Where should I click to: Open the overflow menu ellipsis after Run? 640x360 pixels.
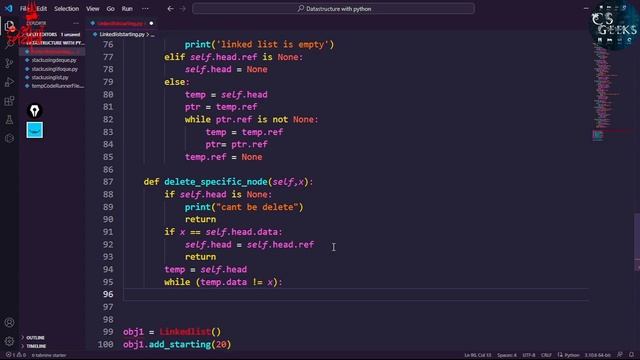[145, 9]
